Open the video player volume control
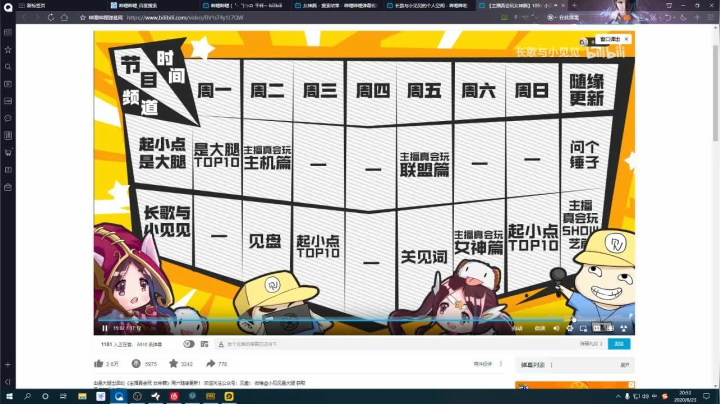Screen dimensions: 720x404 (556, 328)
